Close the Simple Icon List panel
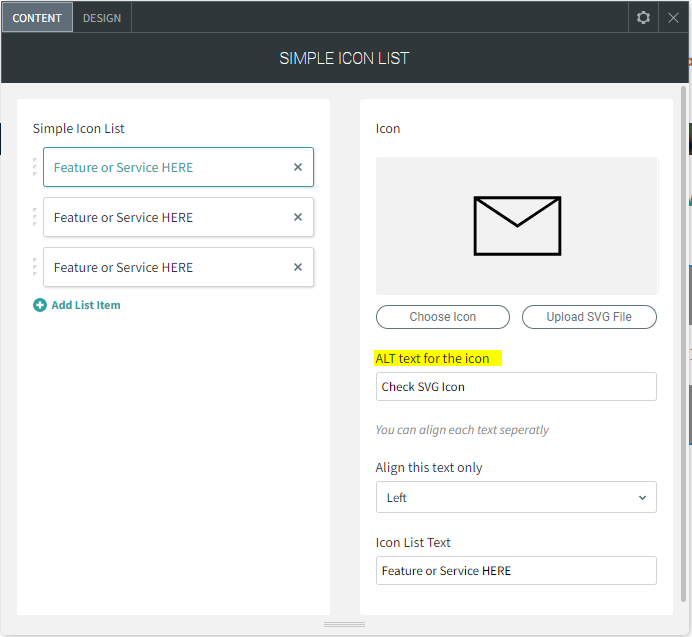The height and width of the screenshot is (637, 692). pos(674,17)
